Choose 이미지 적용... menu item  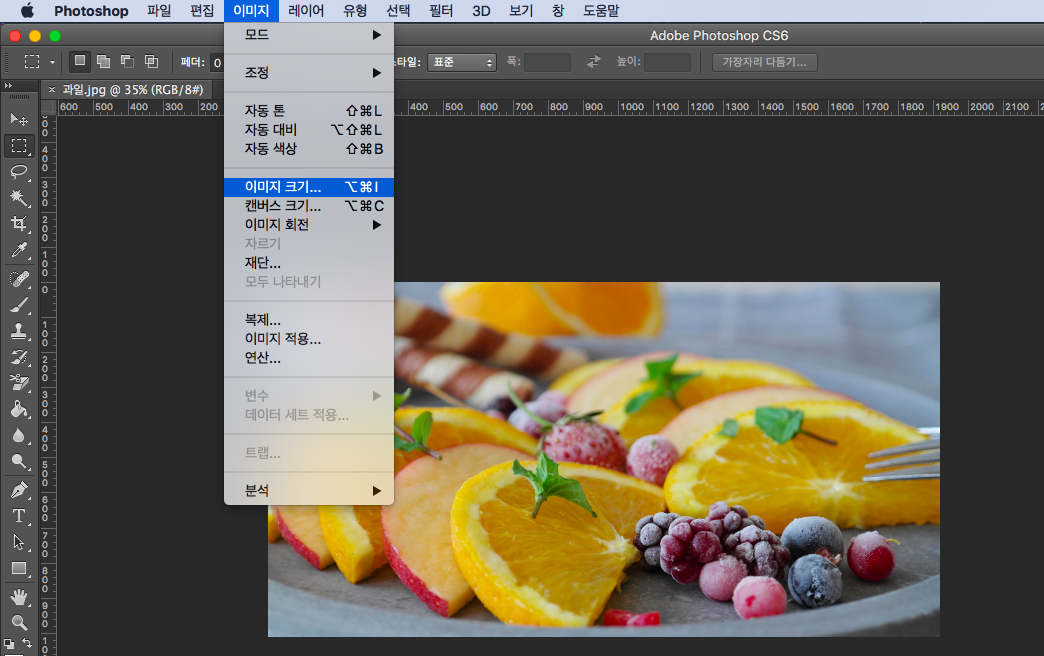[309, 339]
